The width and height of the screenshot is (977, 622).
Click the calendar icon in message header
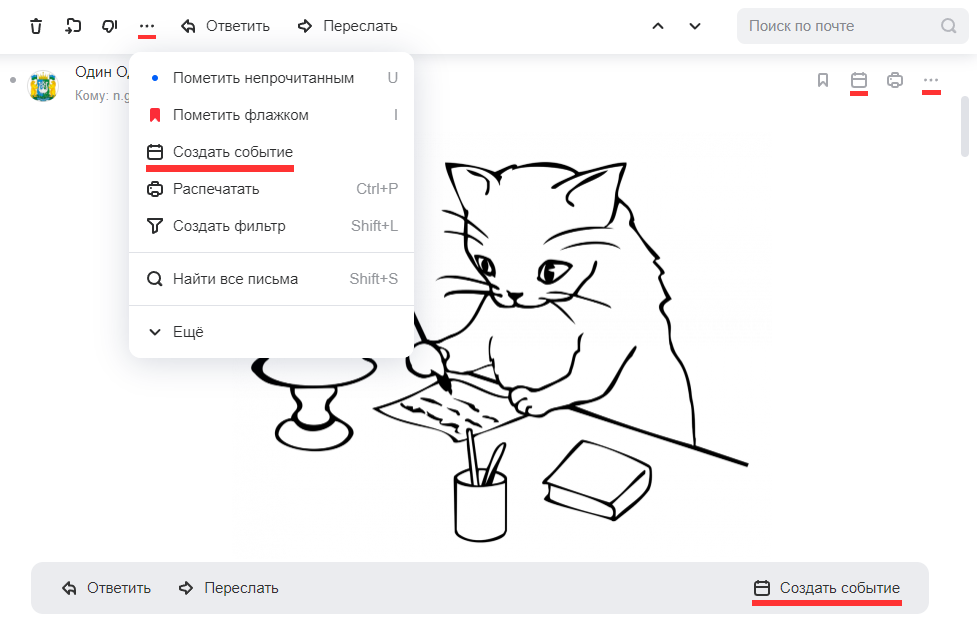pos(858,80)
